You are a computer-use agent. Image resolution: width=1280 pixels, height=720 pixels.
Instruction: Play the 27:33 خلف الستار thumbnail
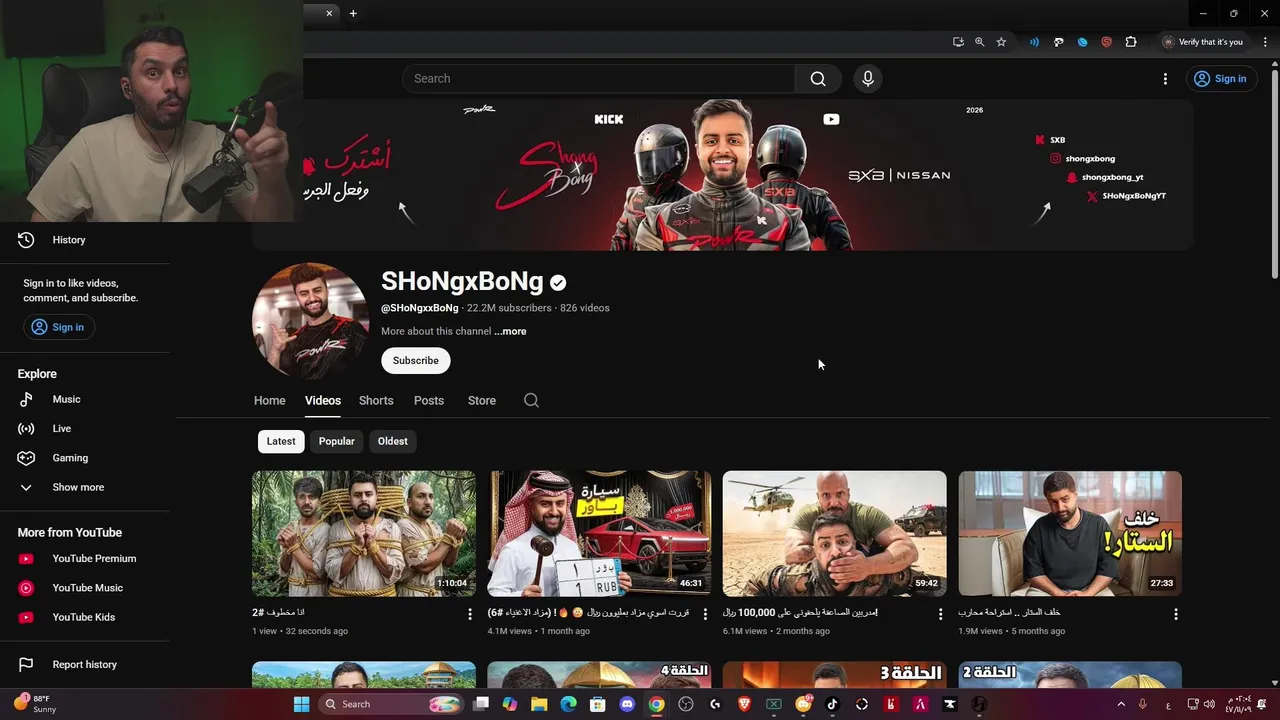1070,534
